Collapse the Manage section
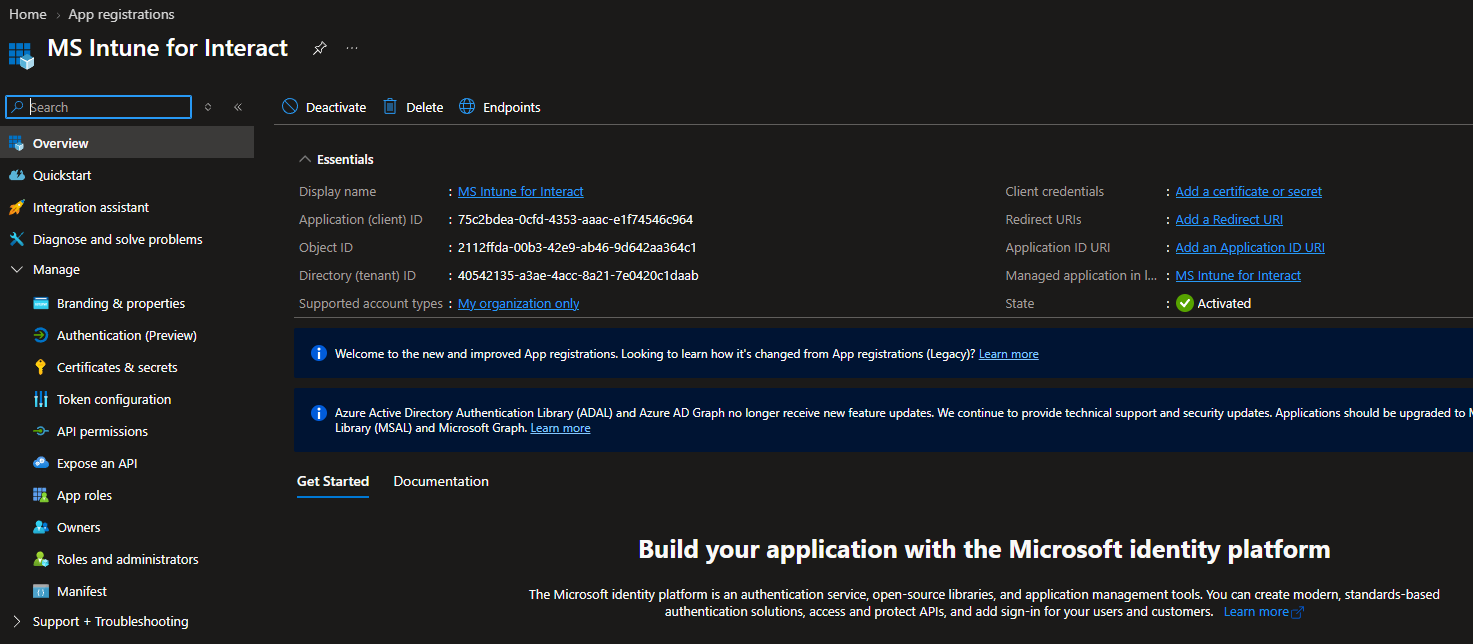This screenshot has width=1473, height=644. 15,270
